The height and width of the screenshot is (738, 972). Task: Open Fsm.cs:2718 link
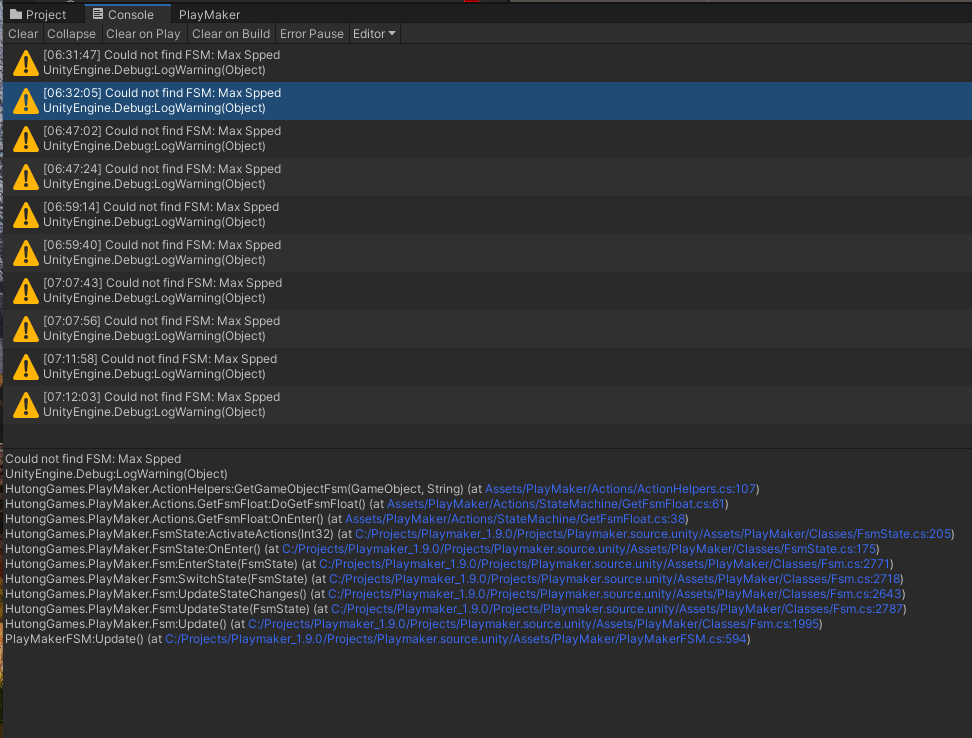[x=614, y=579]
